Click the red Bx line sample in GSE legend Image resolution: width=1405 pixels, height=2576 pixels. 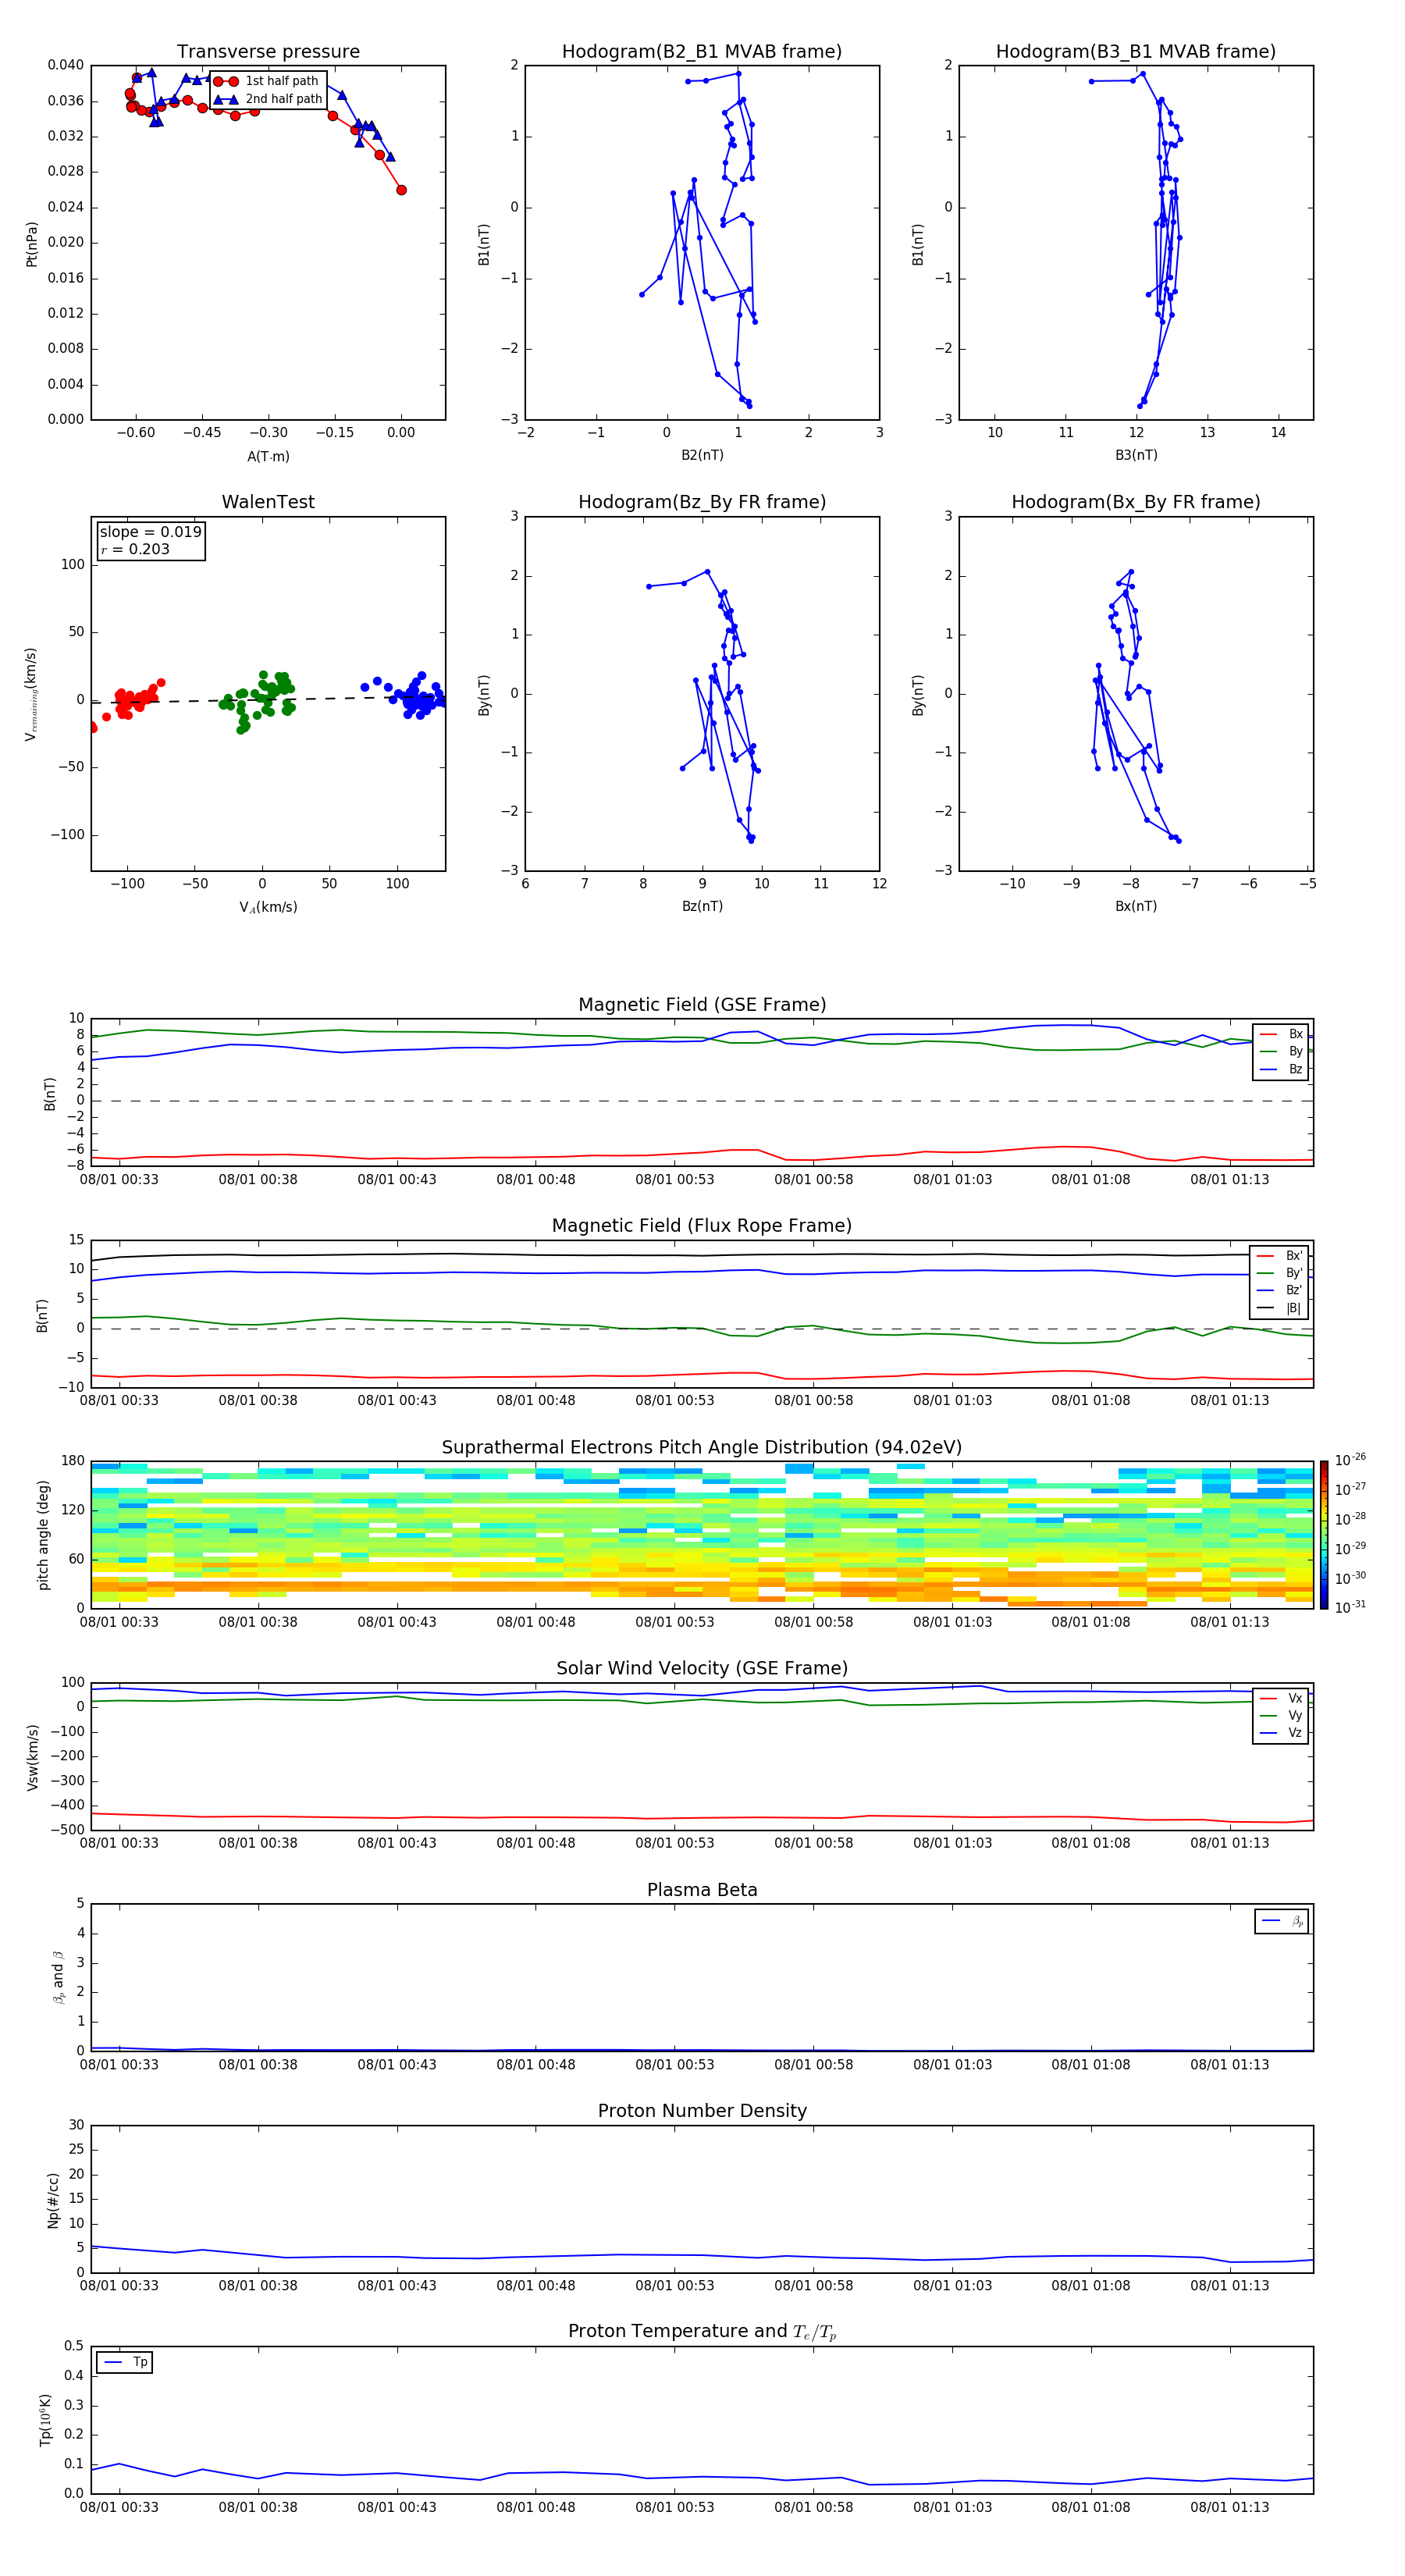(1267, 1034)
